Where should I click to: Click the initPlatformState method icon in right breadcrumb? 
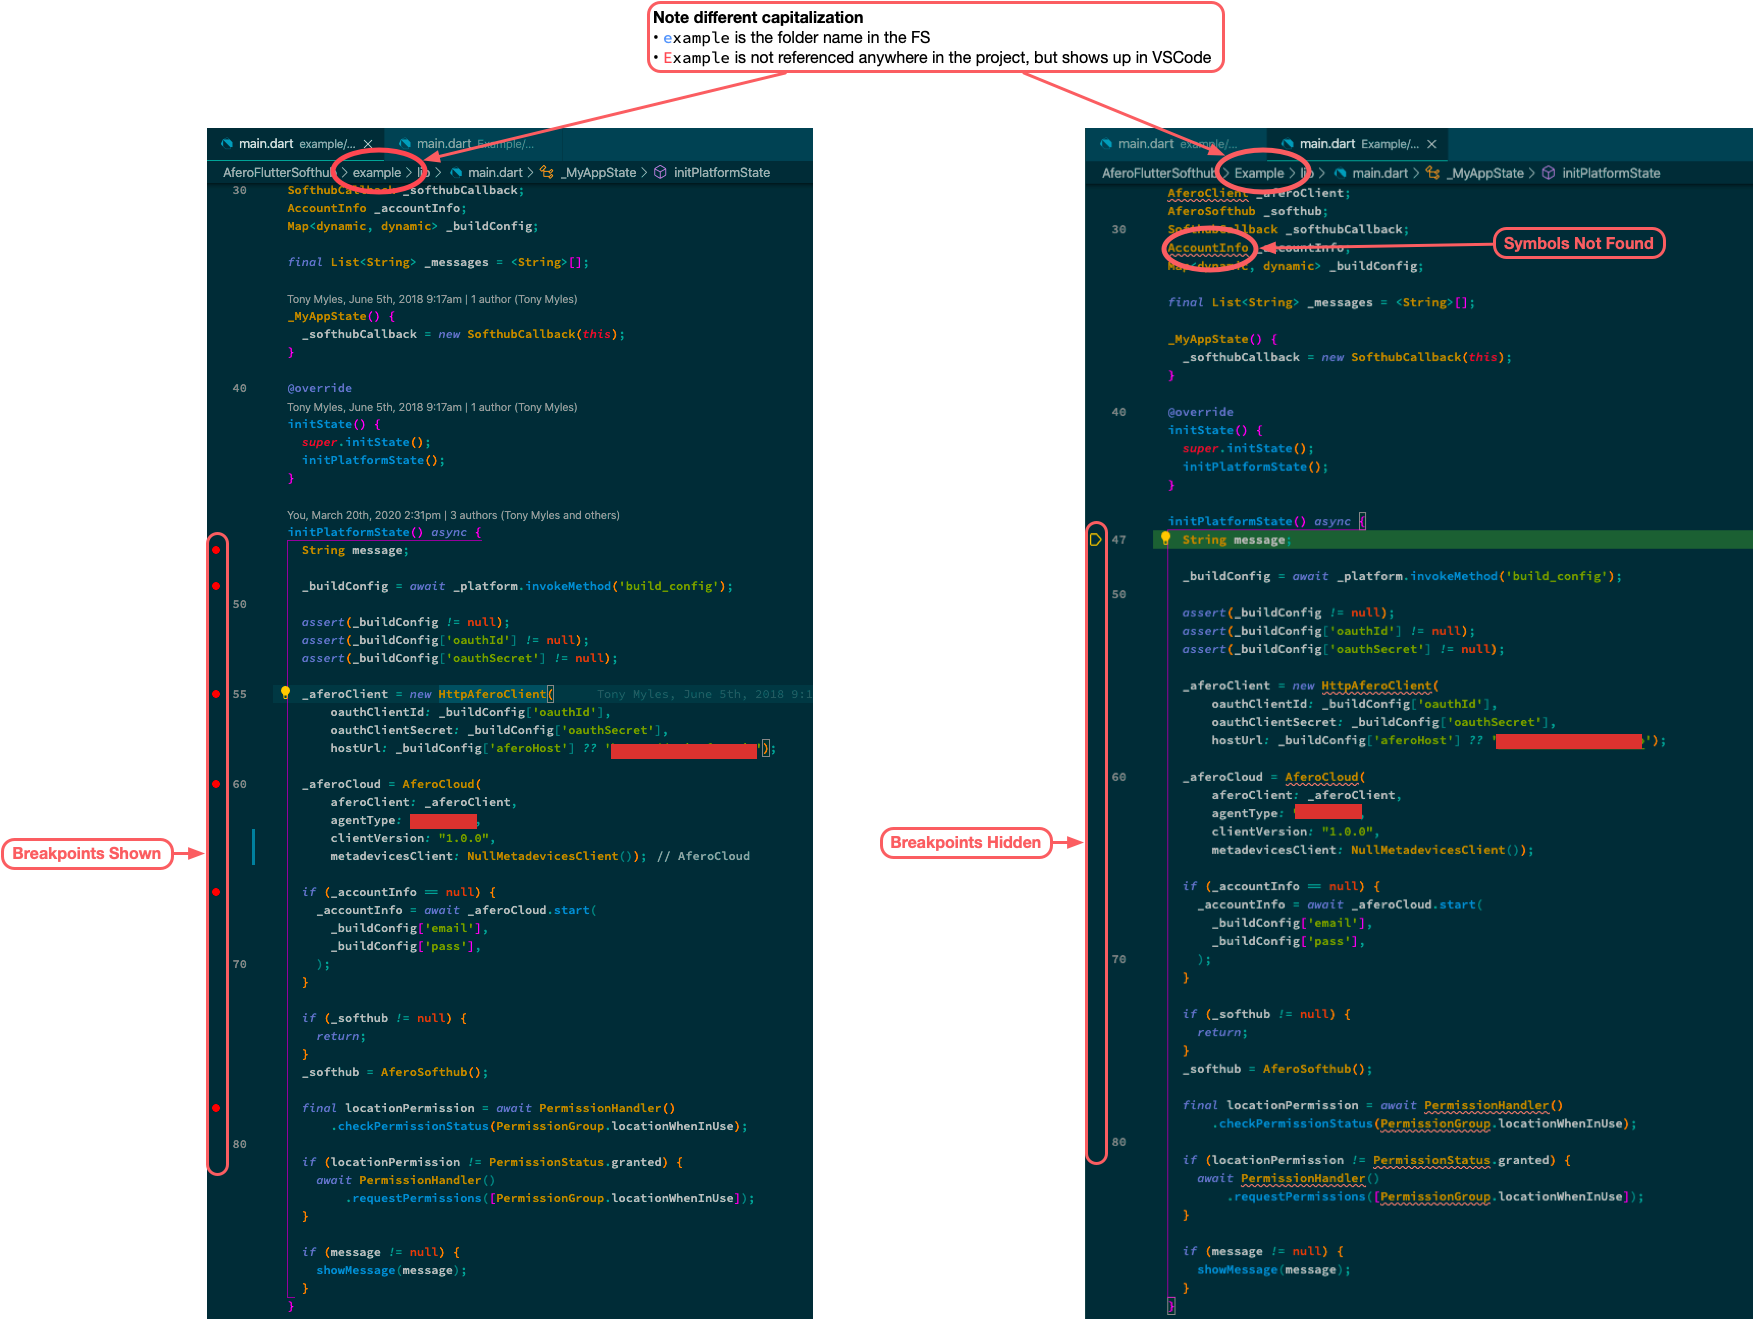pos(1548,173)
